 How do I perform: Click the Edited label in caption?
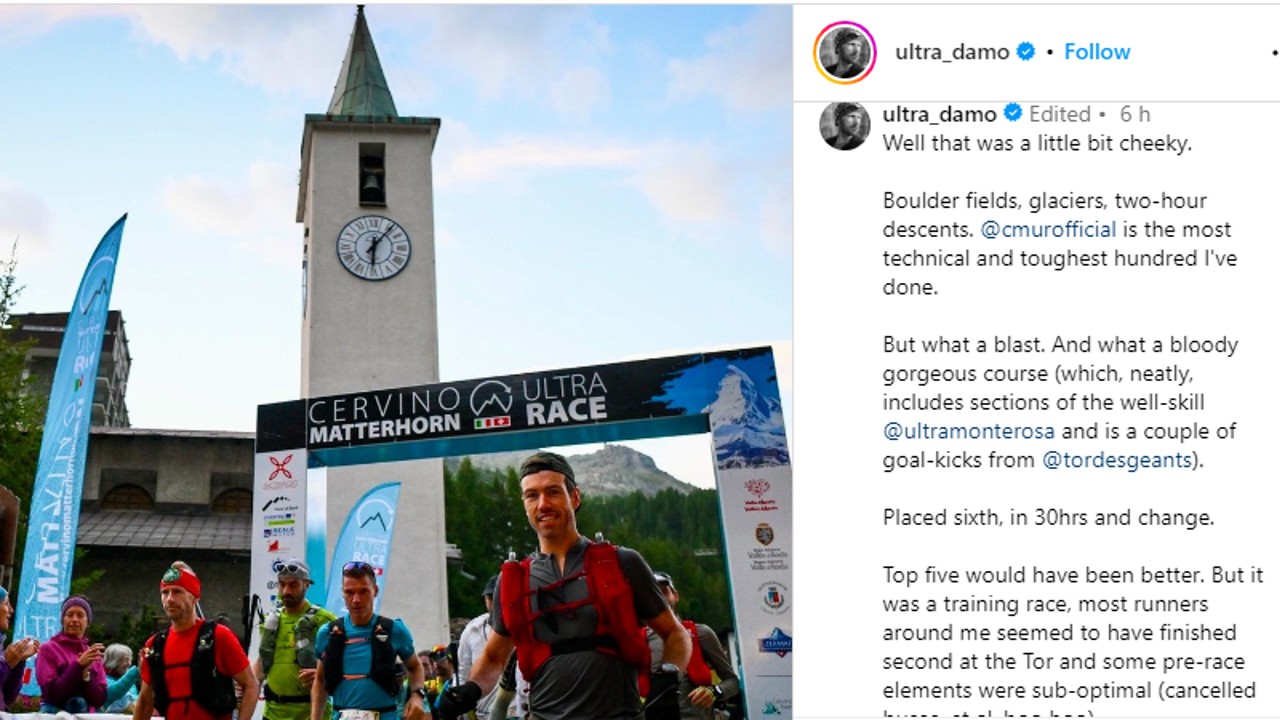click(1059, 114)
